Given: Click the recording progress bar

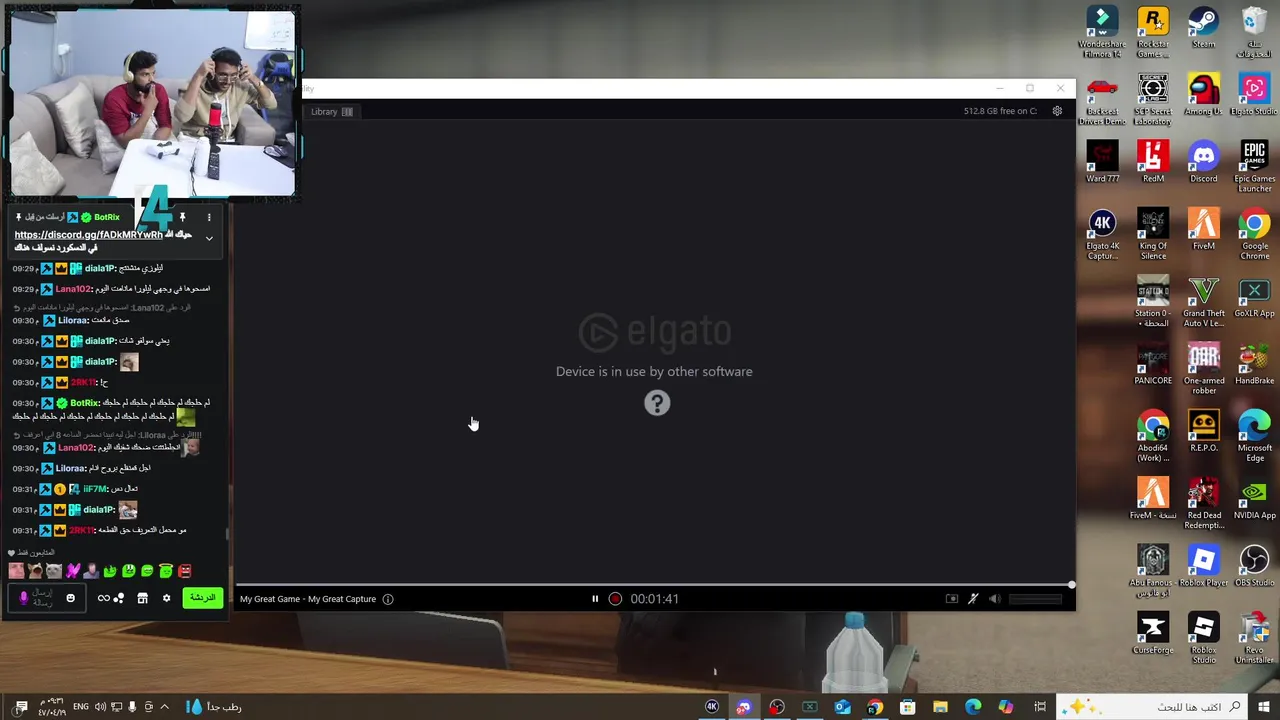Looking at the screenshot, I should [655, 585].
